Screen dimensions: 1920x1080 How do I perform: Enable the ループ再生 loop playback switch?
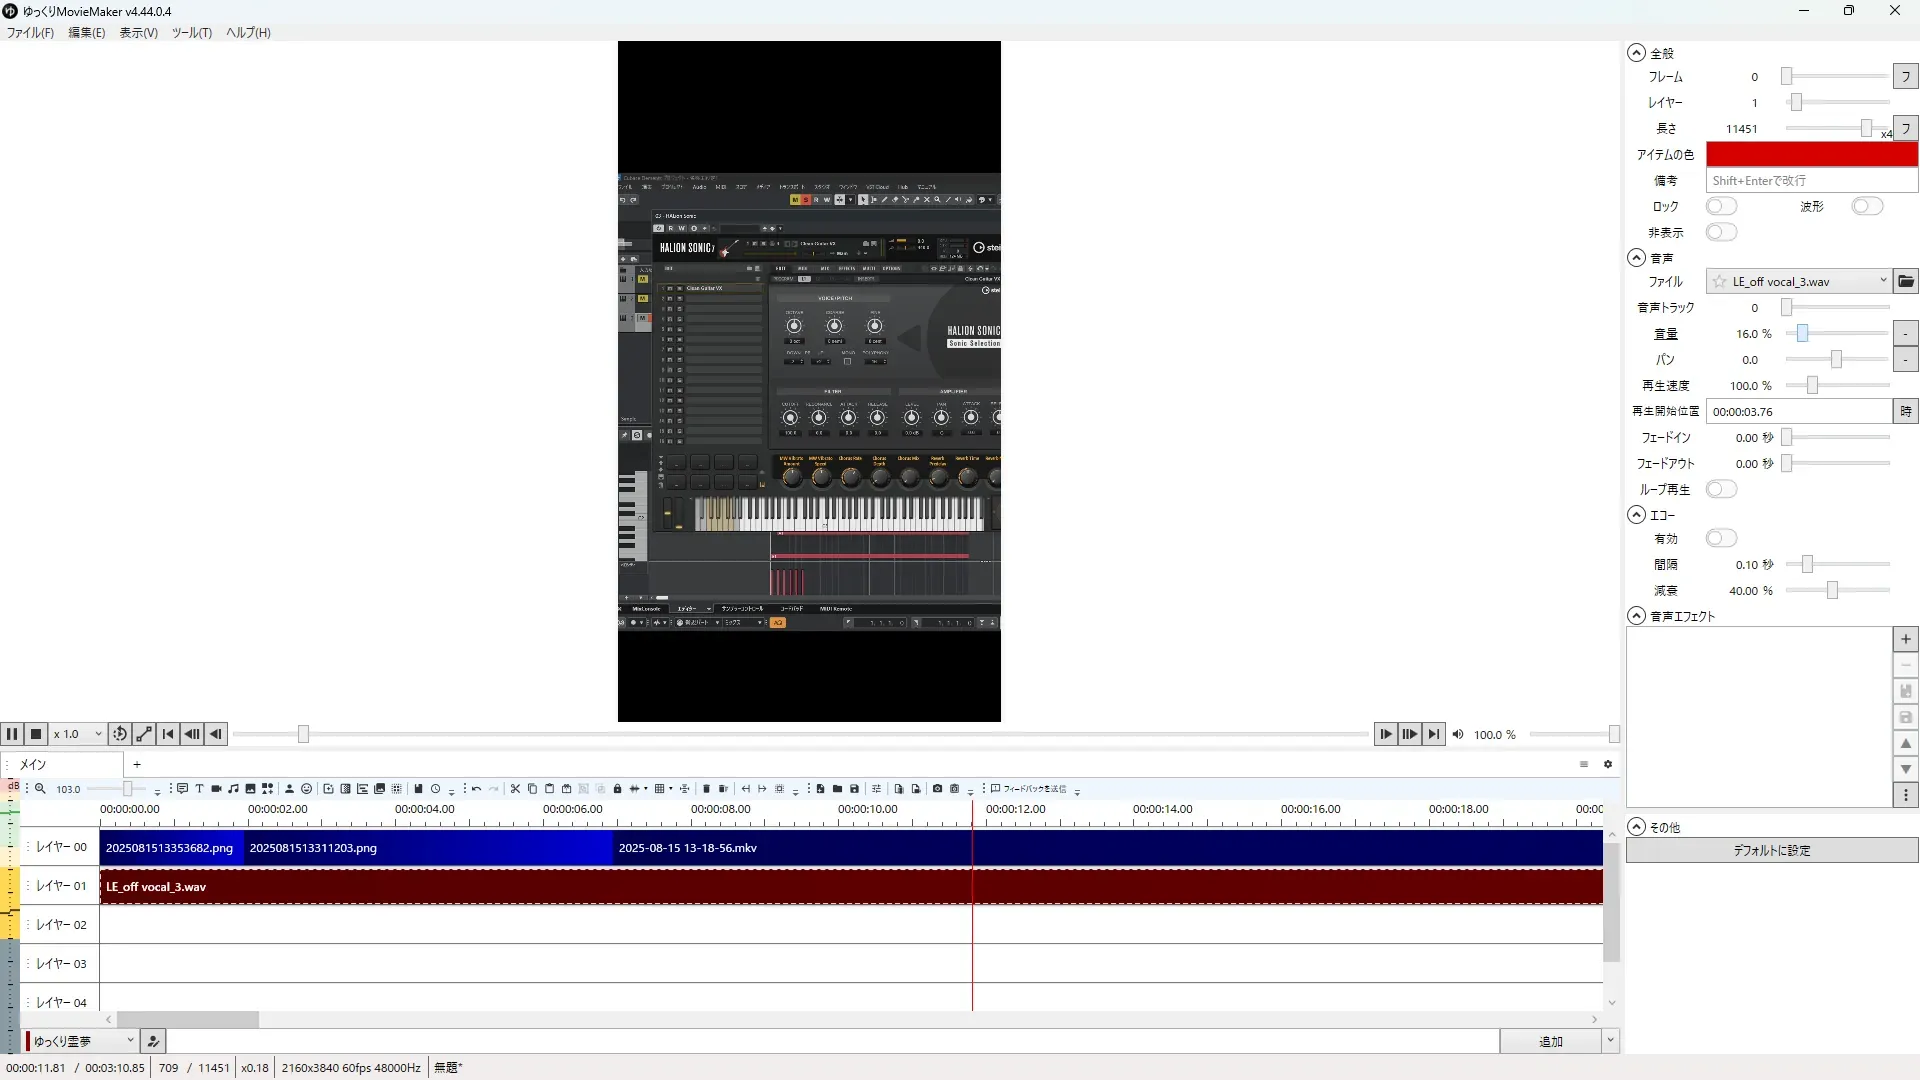pyautogui.click(x=1721, y=489)
